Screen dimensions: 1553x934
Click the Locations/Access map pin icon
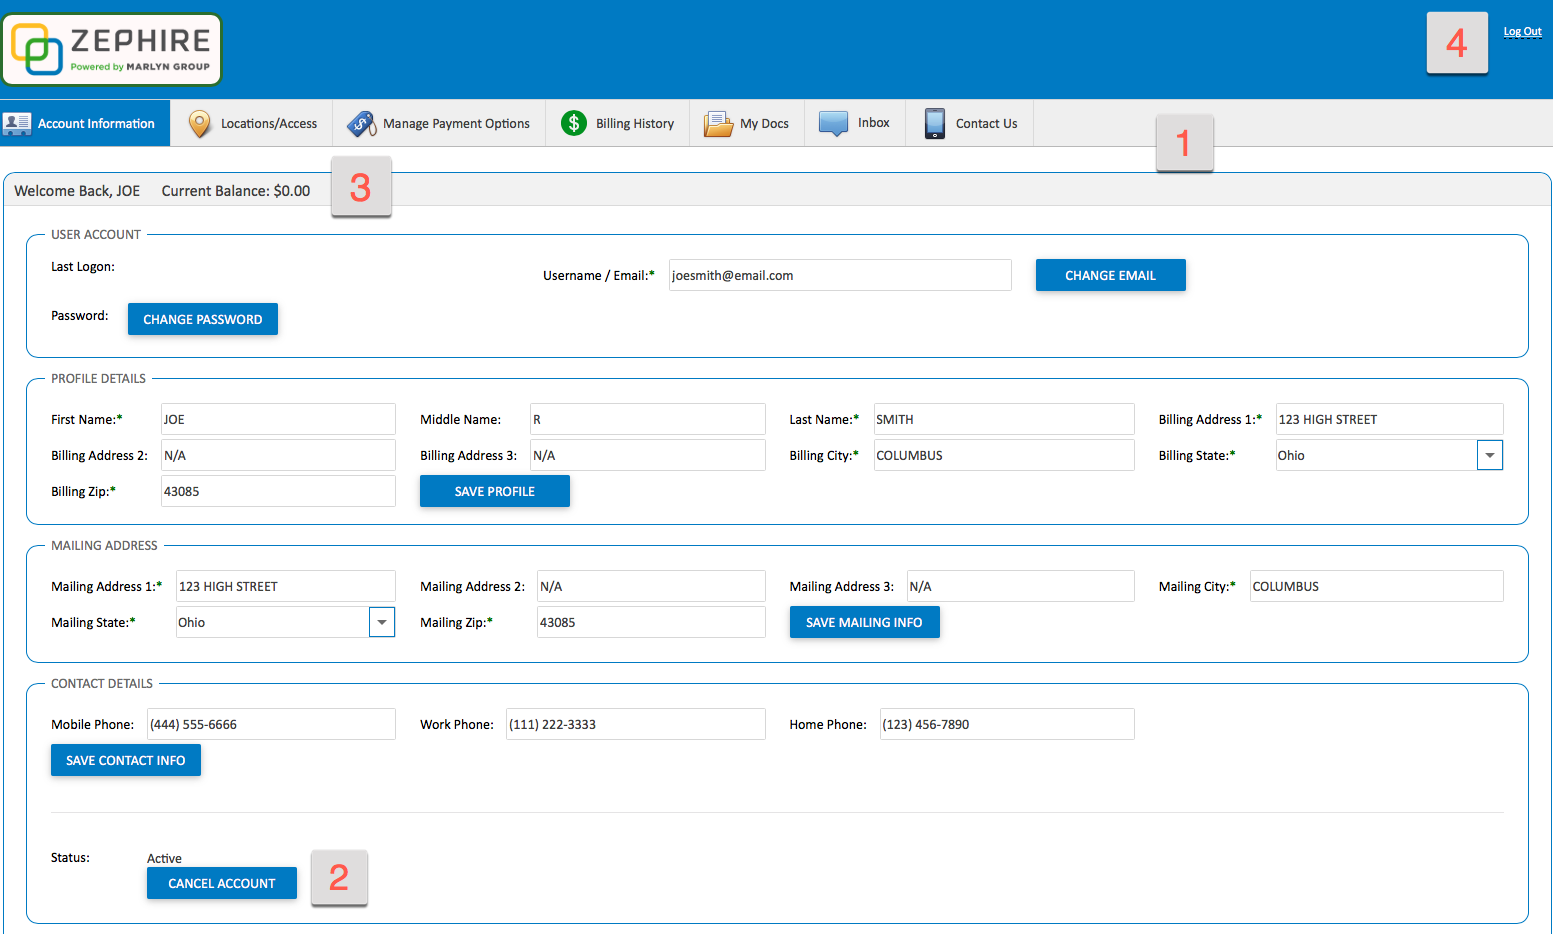tap(199, 124)
